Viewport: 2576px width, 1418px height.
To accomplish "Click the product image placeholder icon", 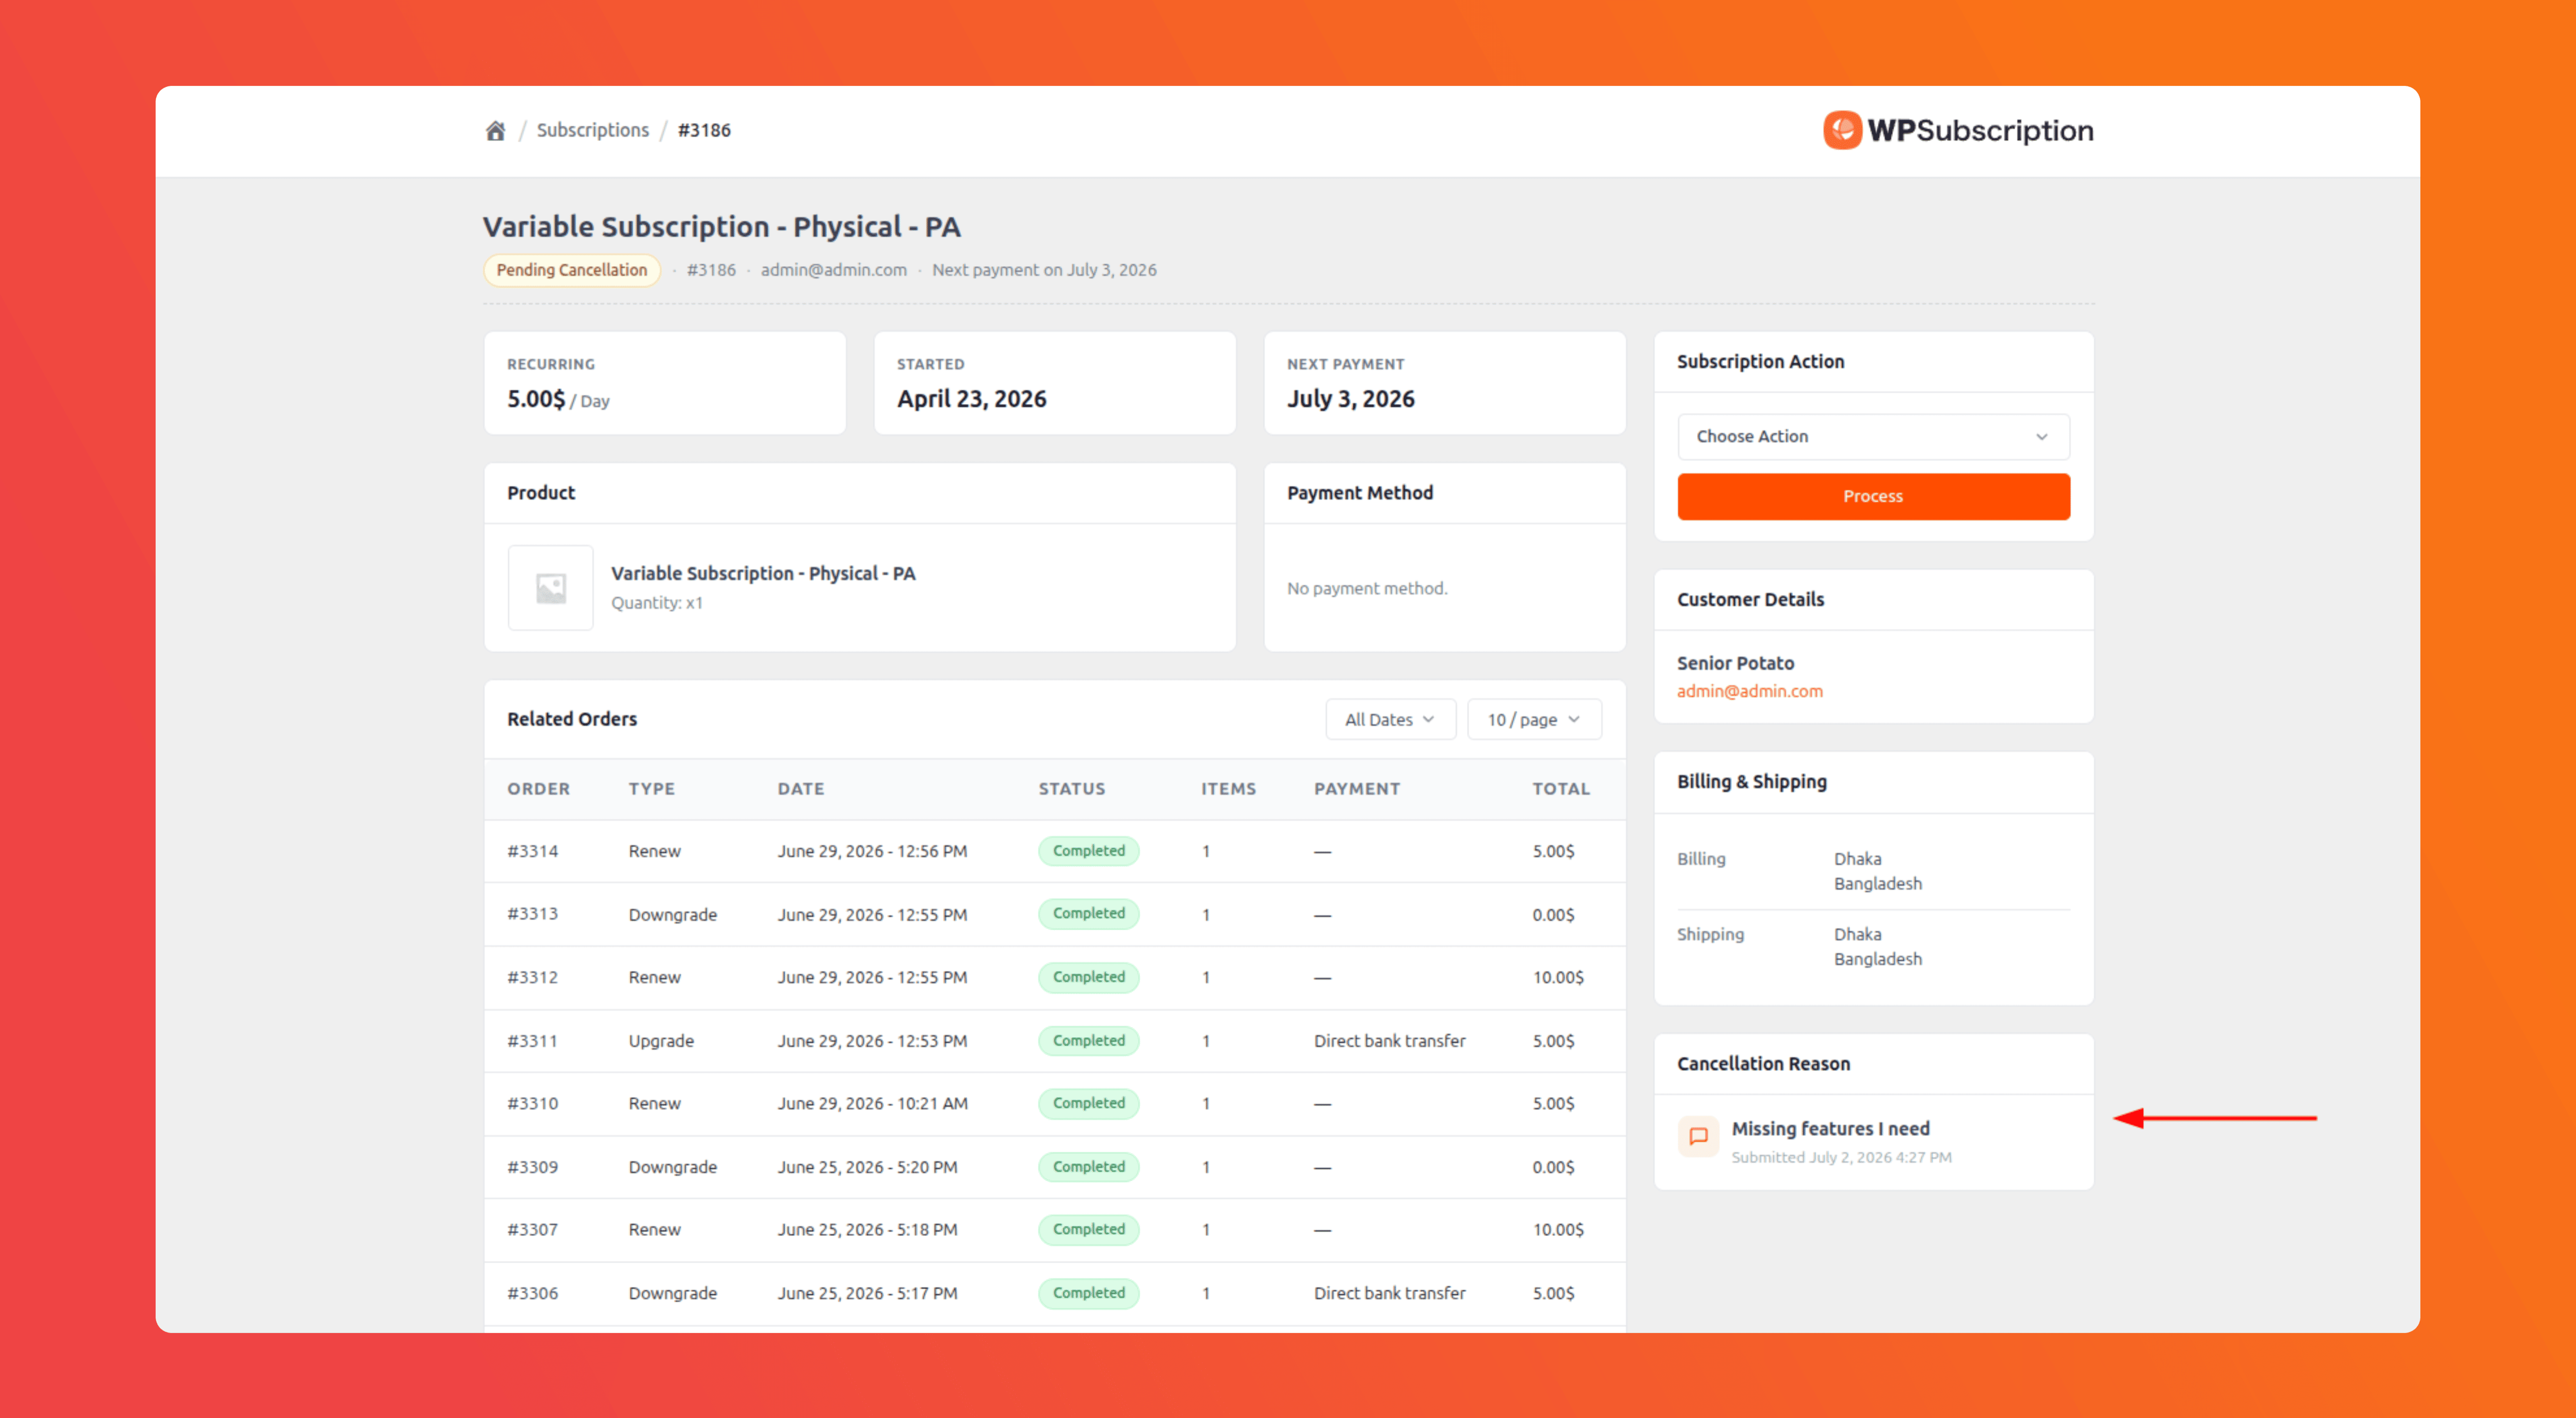I will pyautogui.click(x=551, y=588).
